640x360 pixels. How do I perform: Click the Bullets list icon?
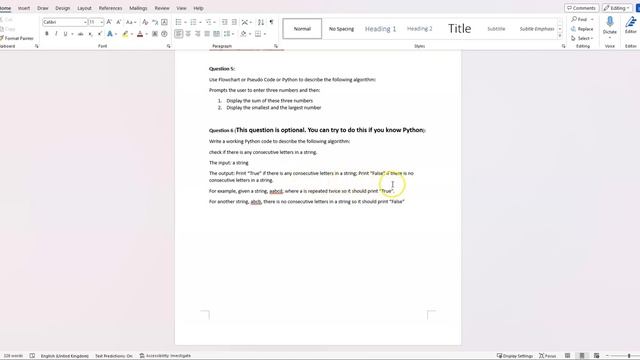pos(178,22)
